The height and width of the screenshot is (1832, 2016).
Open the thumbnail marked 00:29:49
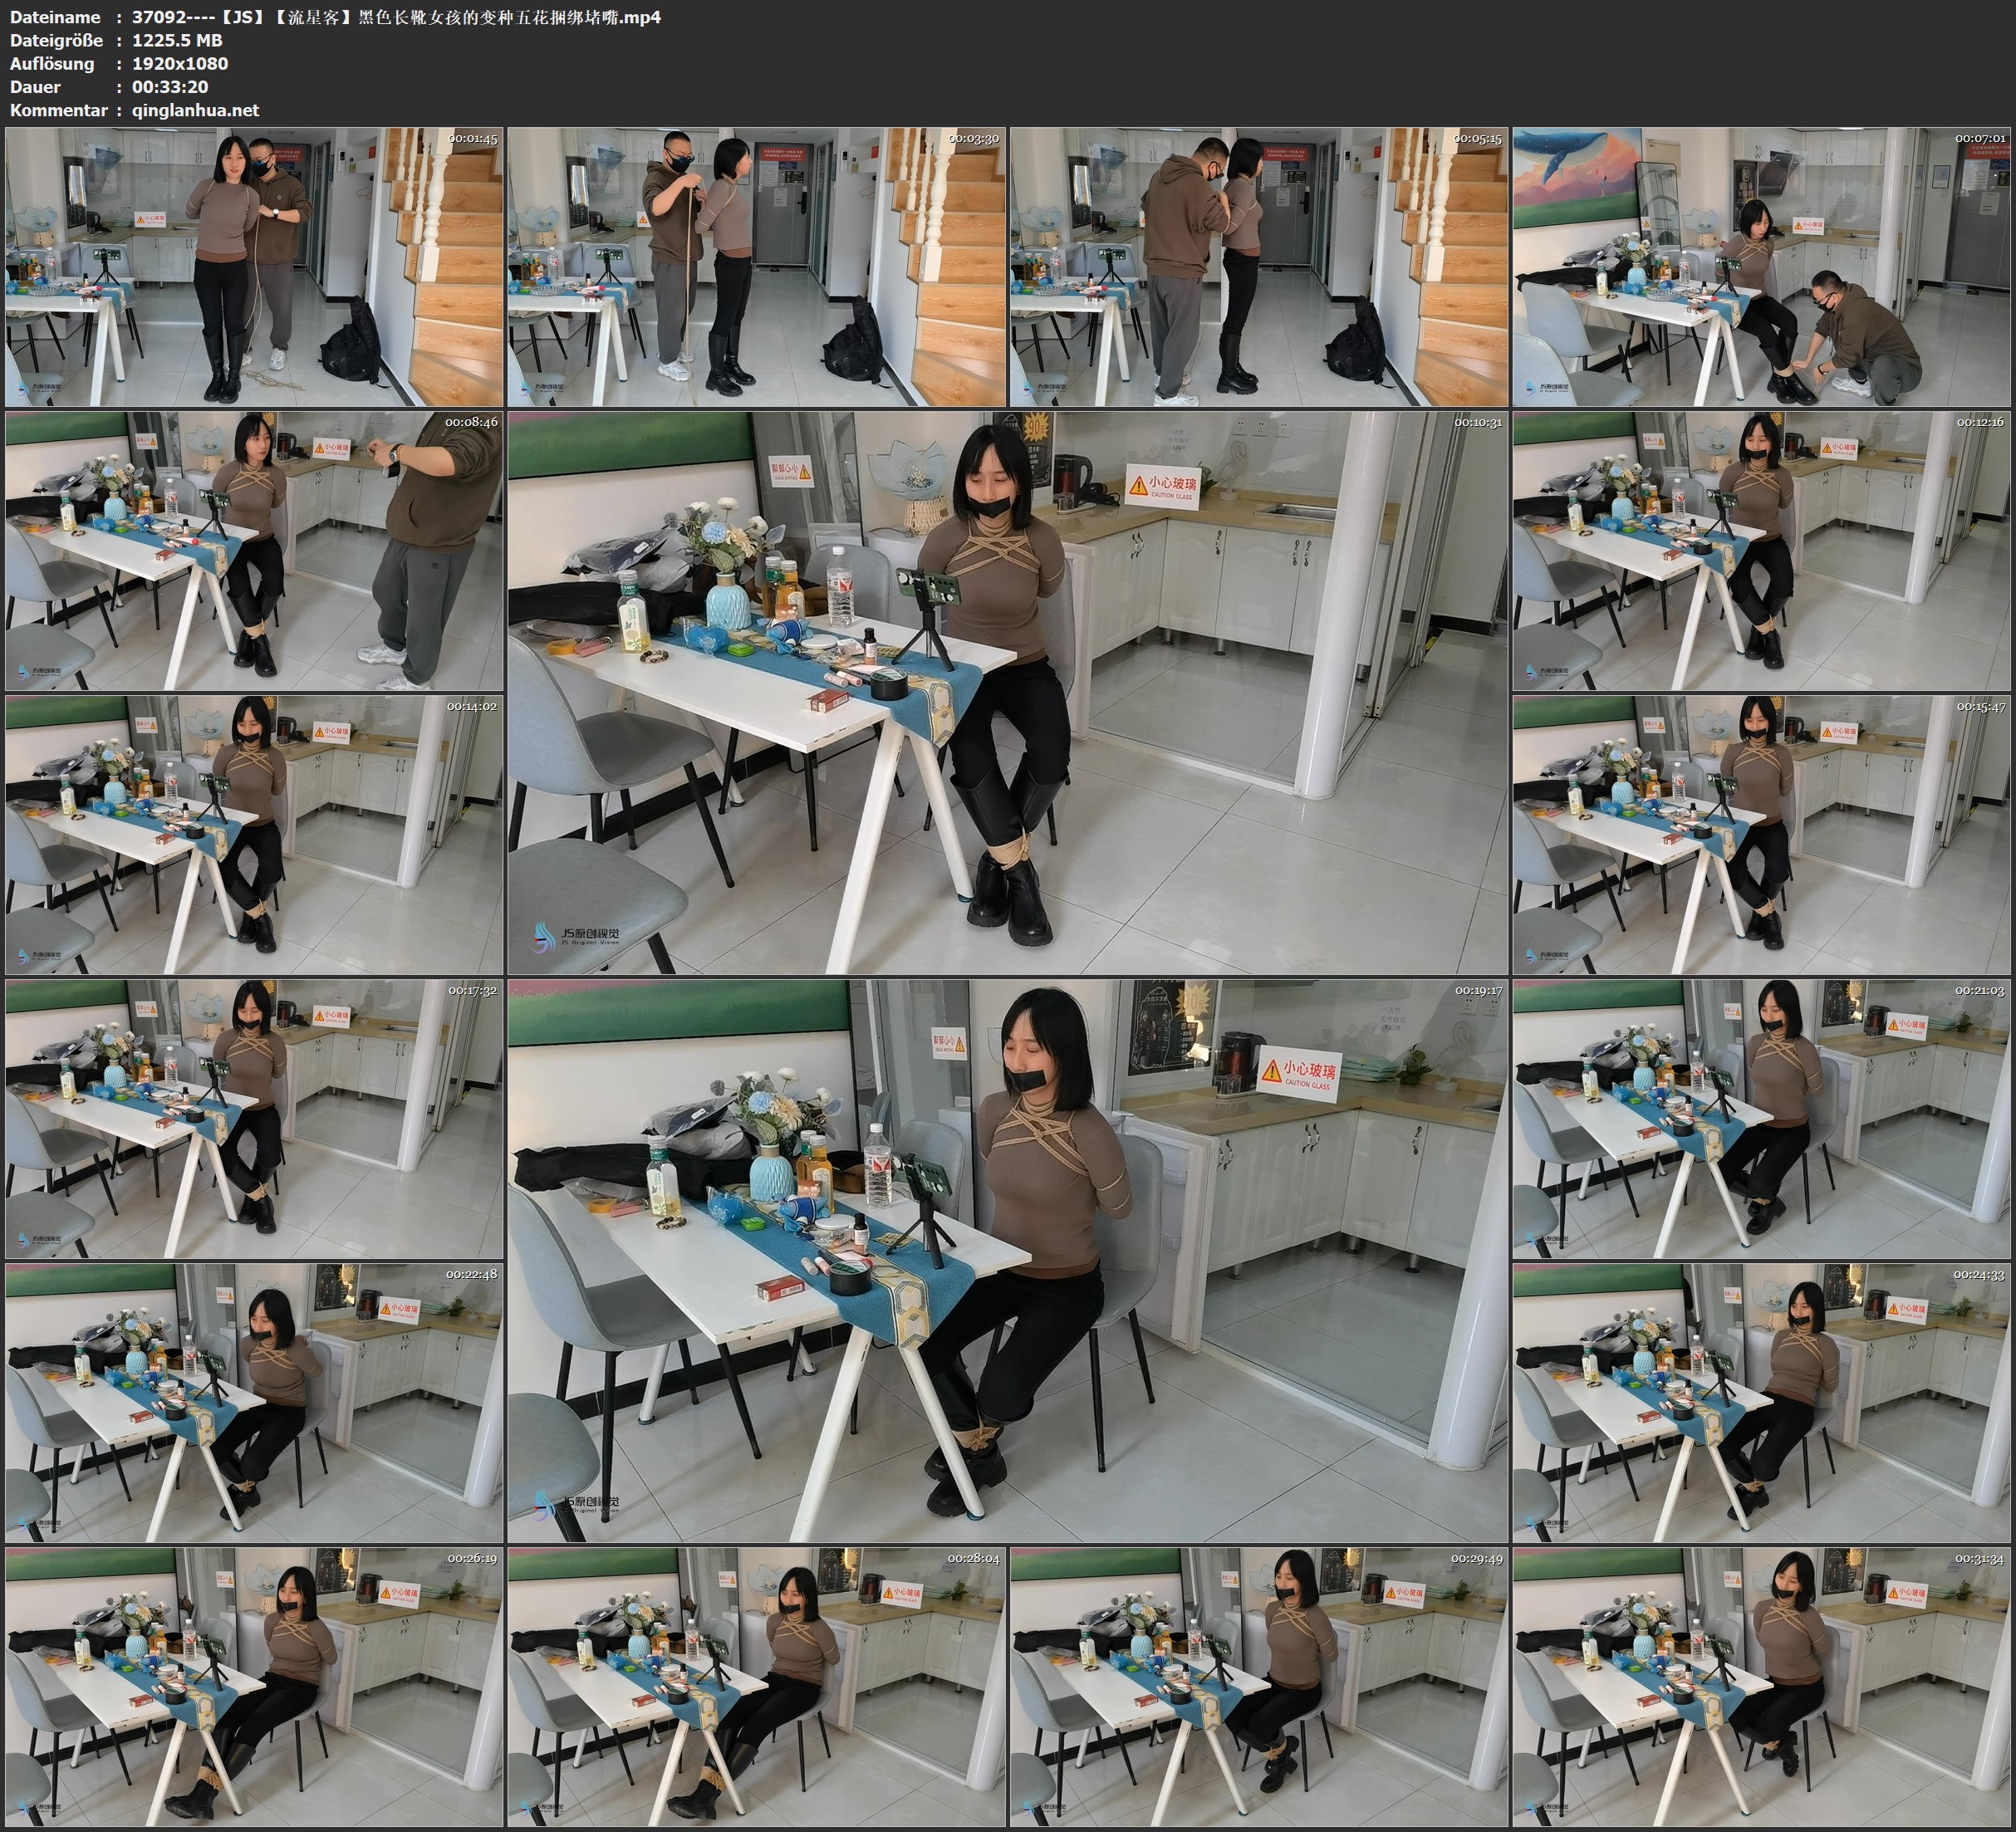(1259, 1687)
